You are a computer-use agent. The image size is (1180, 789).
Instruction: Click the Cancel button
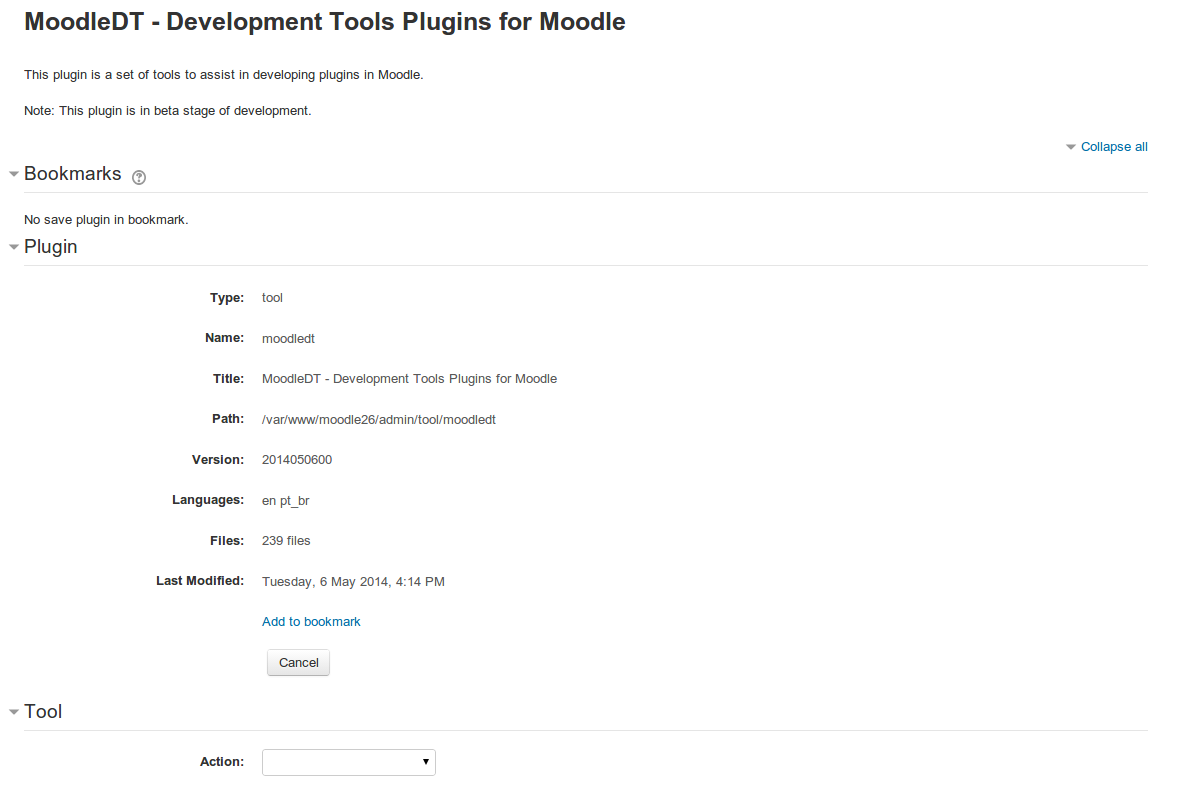(298, 663)
